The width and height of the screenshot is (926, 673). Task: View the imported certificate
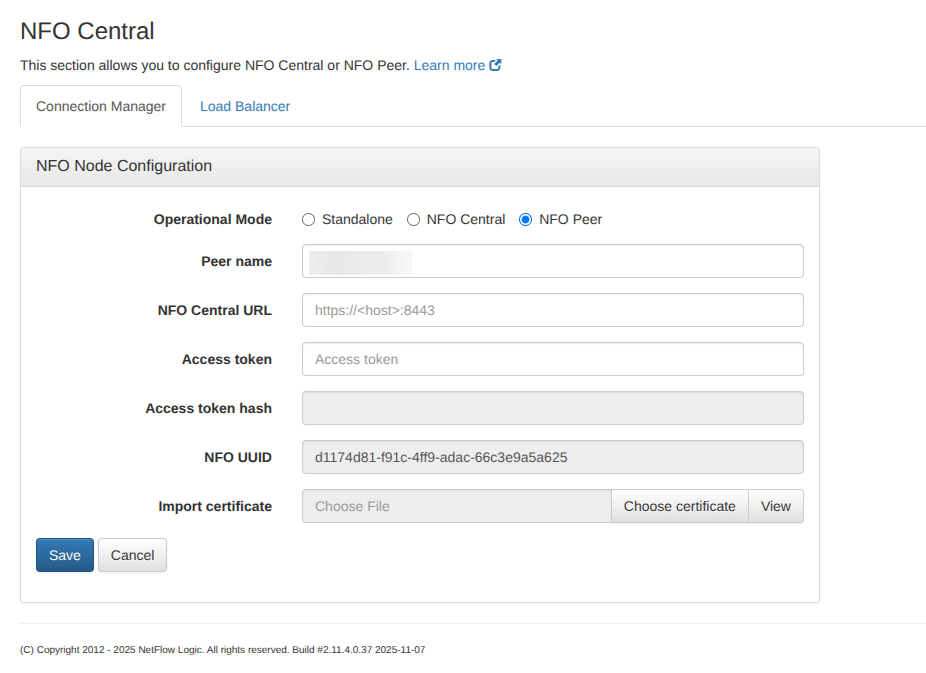[775, 506]
